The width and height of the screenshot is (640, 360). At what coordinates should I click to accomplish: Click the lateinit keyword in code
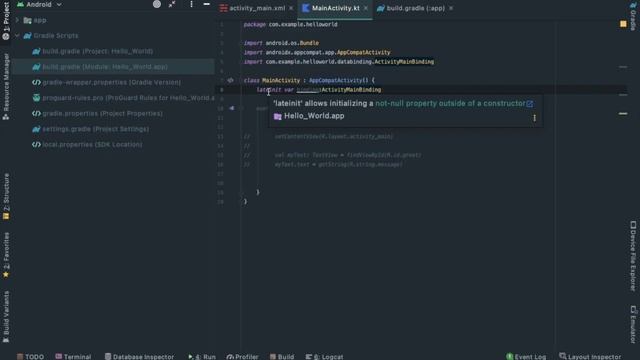click(x=269, y=90)
